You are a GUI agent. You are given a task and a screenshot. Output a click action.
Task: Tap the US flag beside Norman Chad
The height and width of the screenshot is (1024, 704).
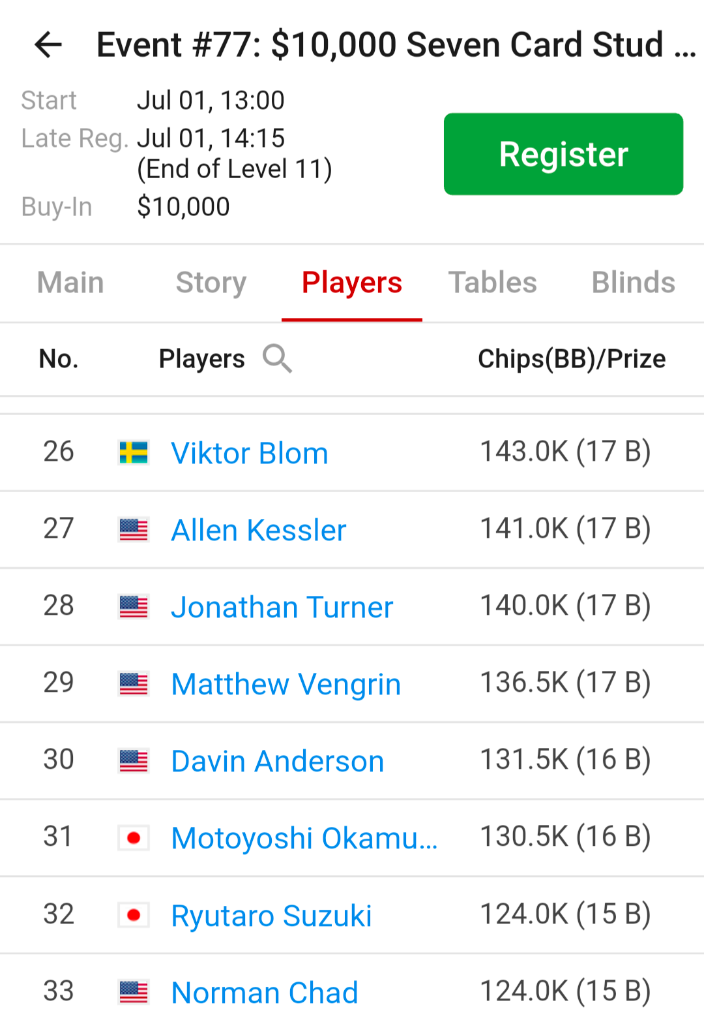coord(133,992)
